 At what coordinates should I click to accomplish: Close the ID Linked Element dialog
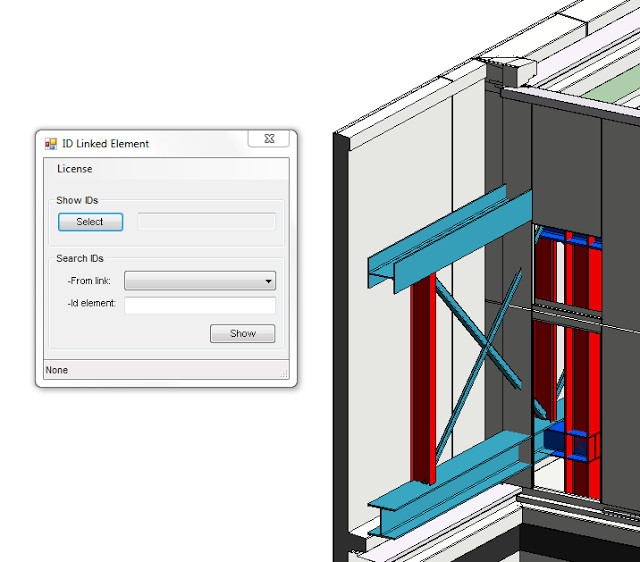269,139
